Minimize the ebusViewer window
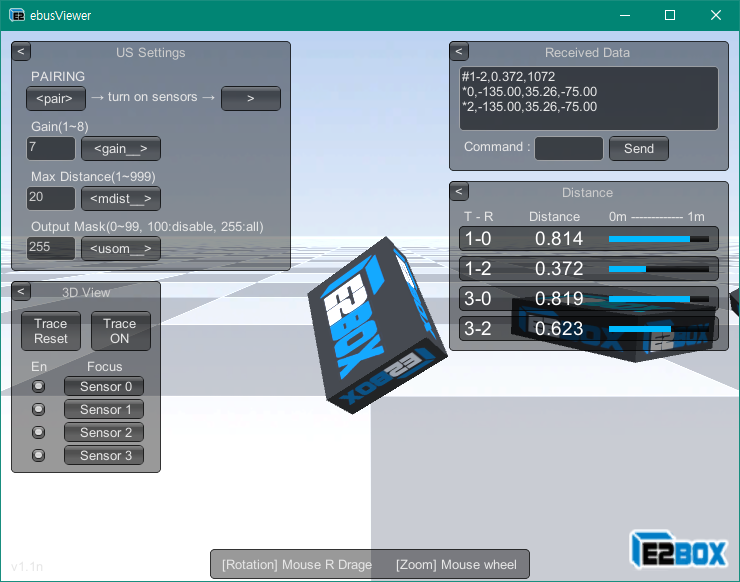The width and height of the screenshot is (740, 582). [625, 15]
